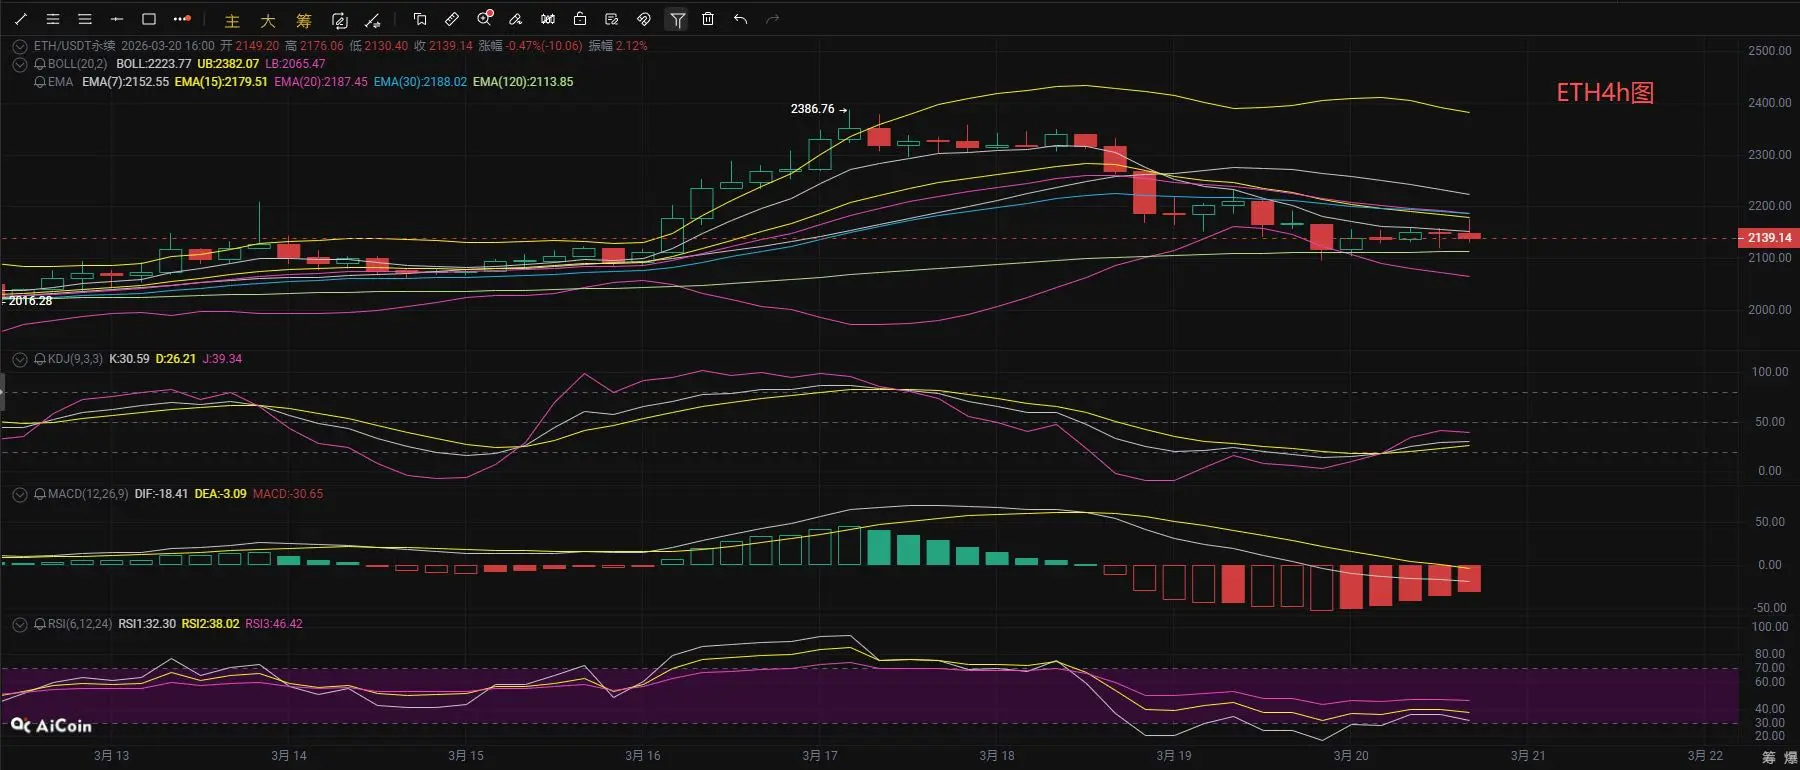Collapse the BOLL indicator chevron
Image resolution: width=1800 pixels, height=770 pixels.
[20, 64]
